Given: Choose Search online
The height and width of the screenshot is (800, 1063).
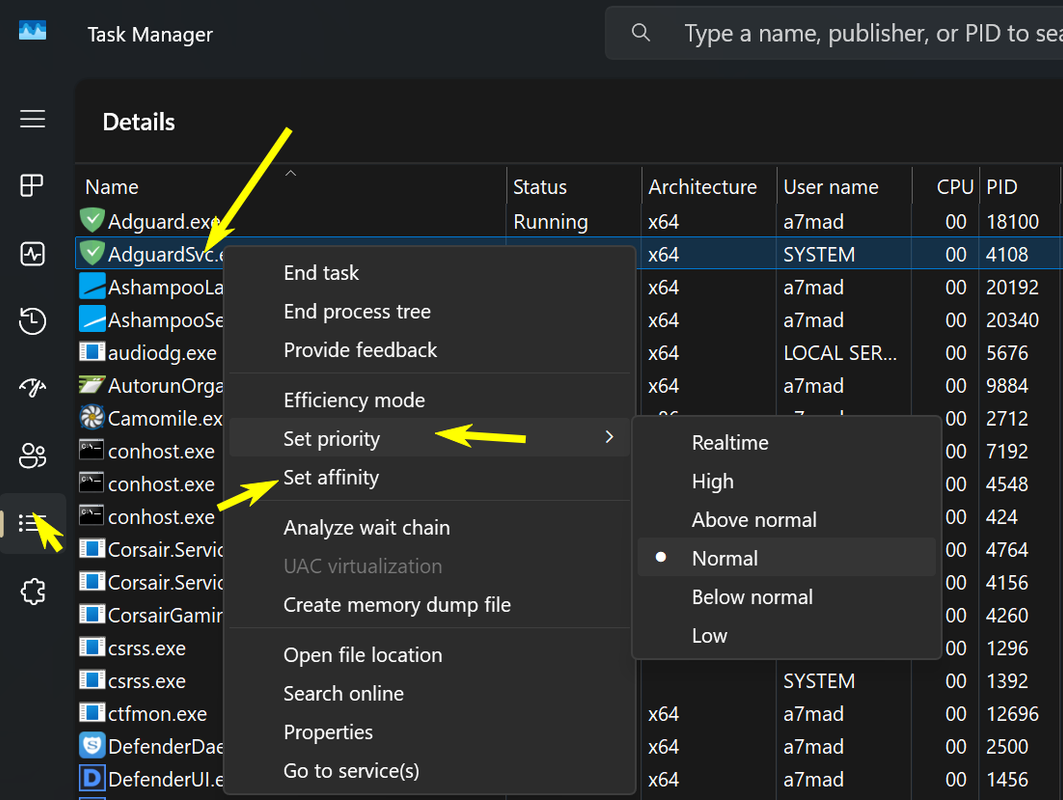Looking at the screenshot, I should [429, 694].
